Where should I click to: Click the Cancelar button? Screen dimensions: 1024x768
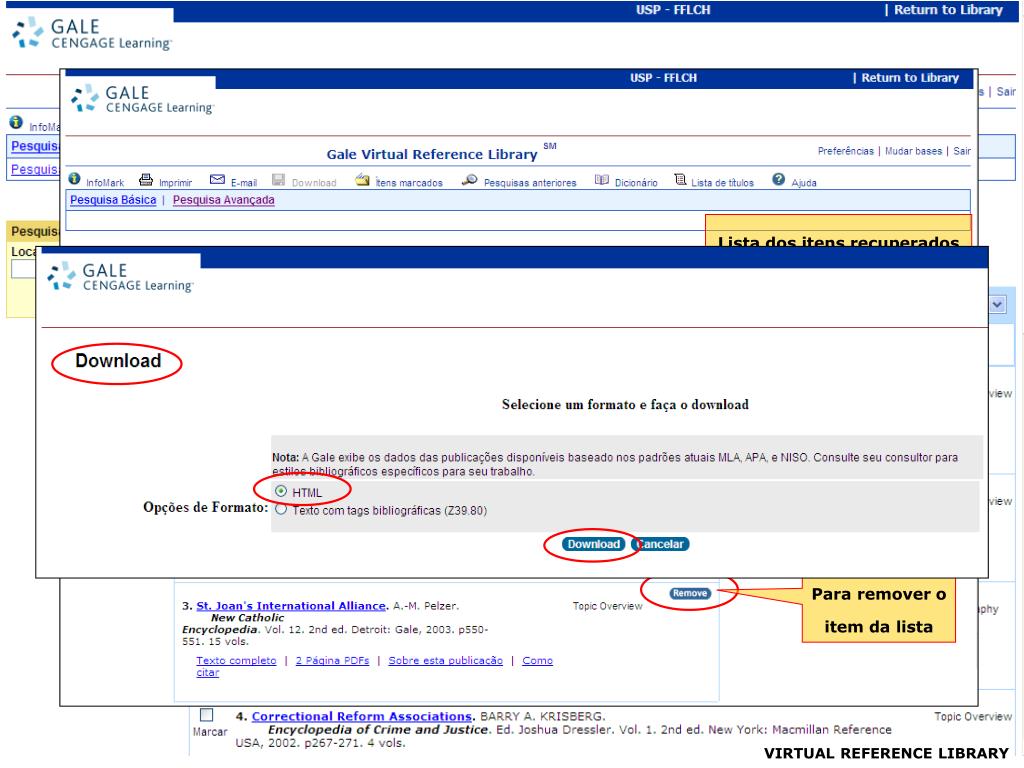tap(660, 544)
